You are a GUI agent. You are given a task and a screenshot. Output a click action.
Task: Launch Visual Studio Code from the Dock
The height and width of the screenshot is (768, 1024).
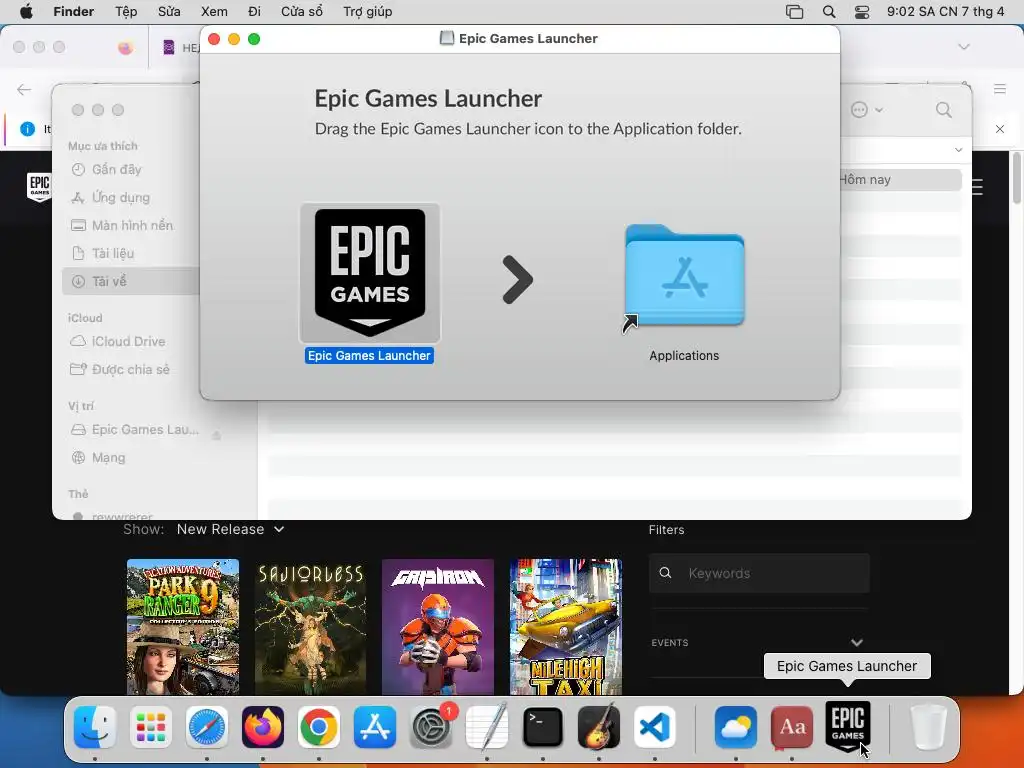pyautogui.click(x=655, y=727)
